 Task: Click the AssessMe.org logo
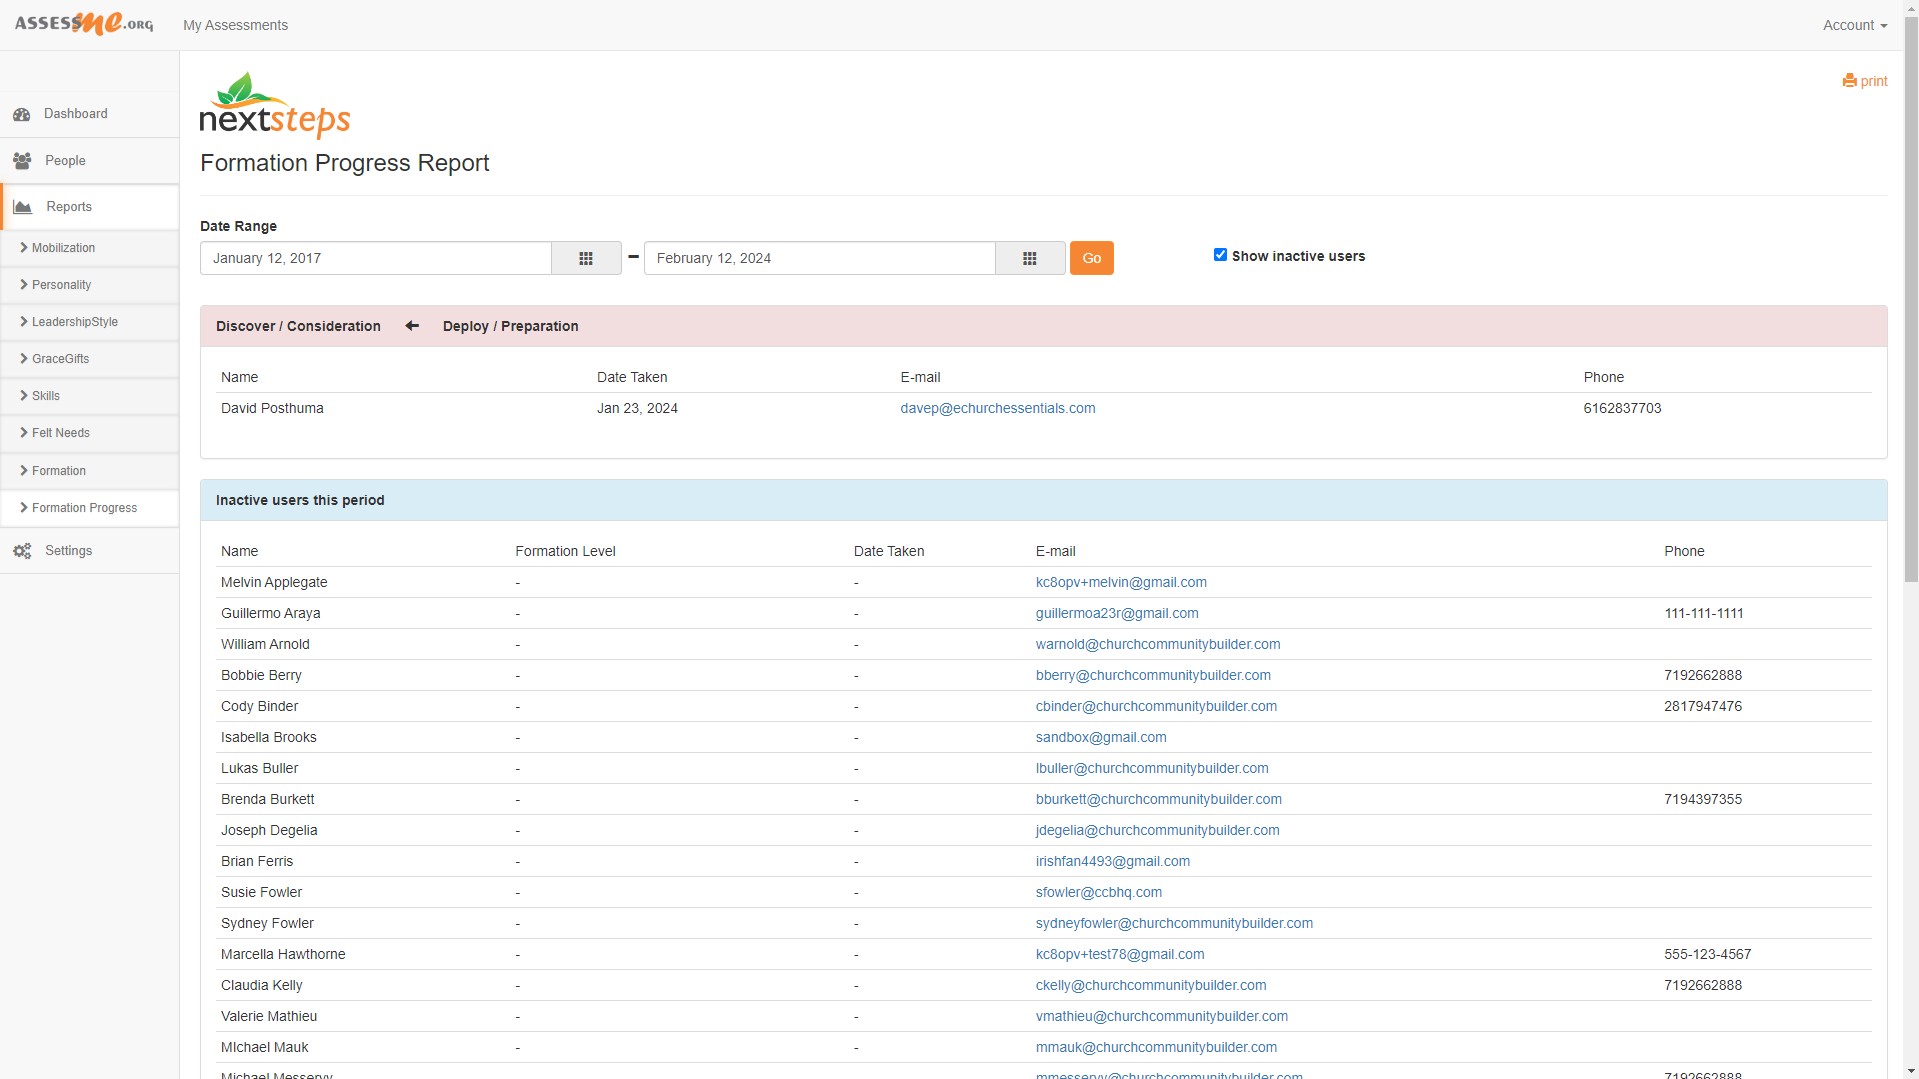coord(84,23)
